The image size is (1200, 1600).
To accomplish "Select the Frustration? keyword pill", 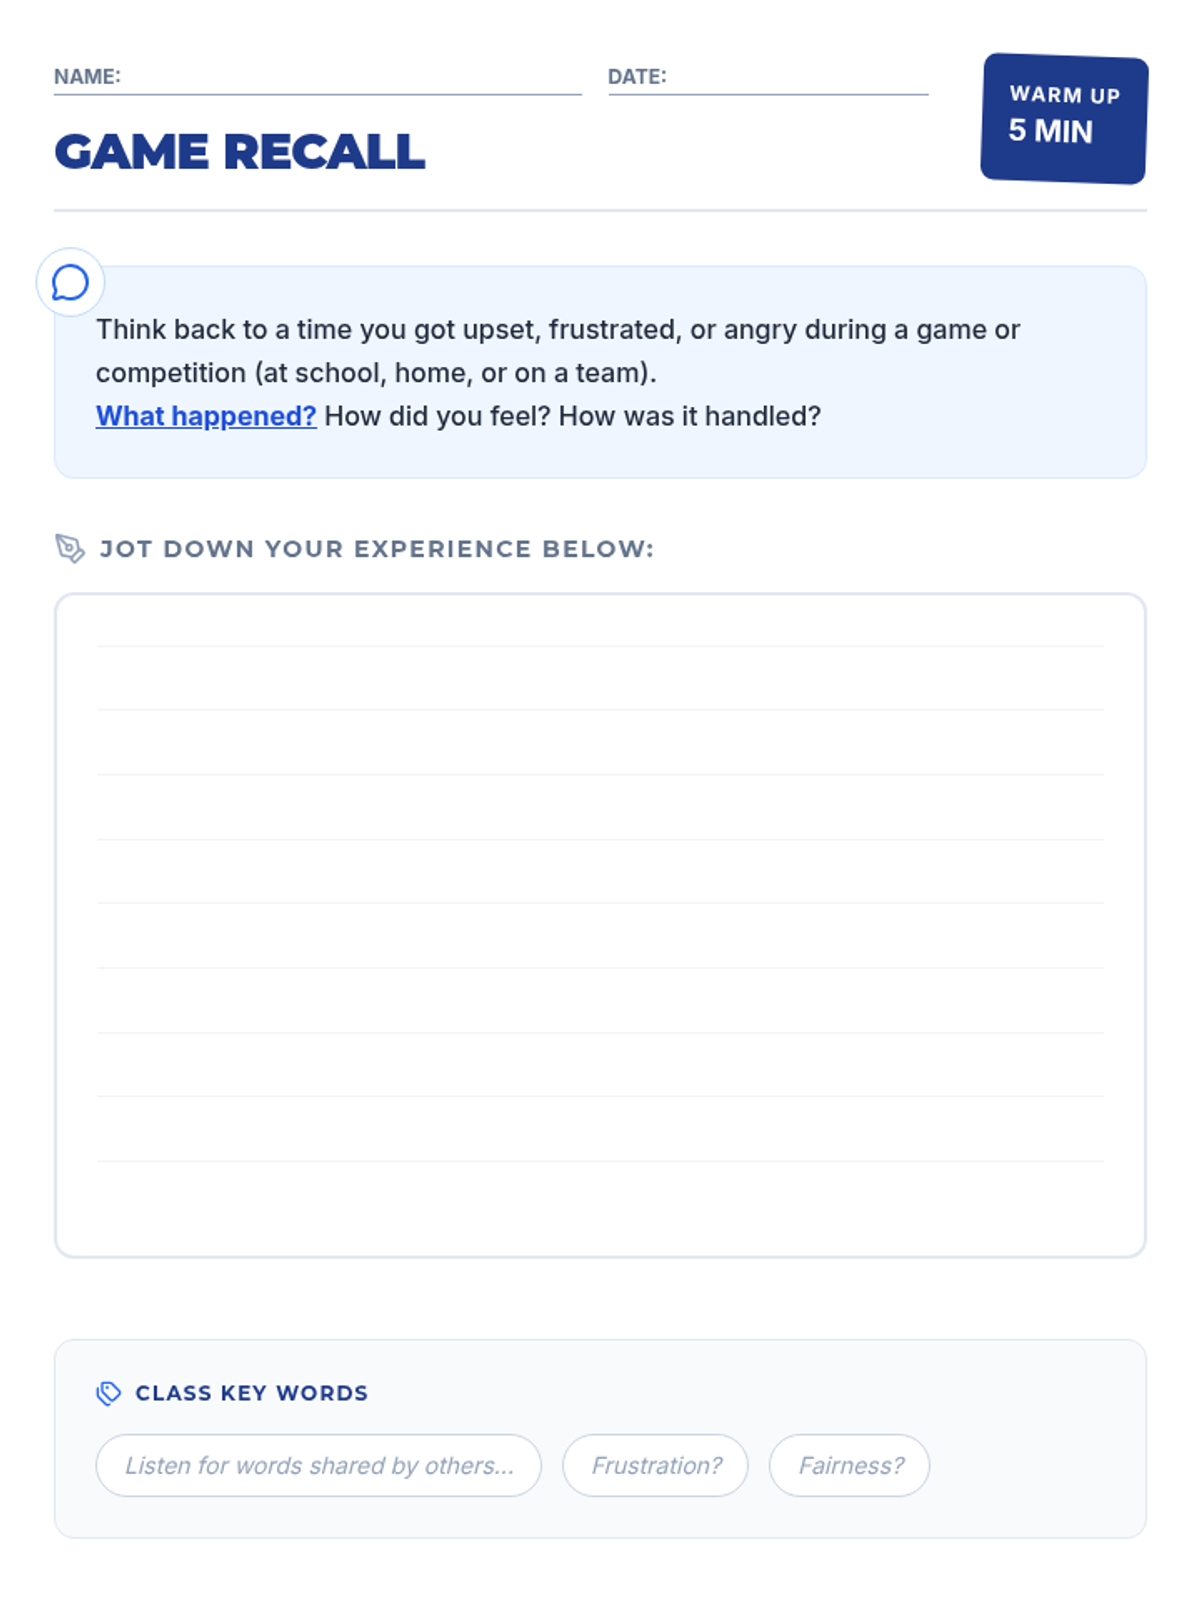I will [x=655, y=1465].
